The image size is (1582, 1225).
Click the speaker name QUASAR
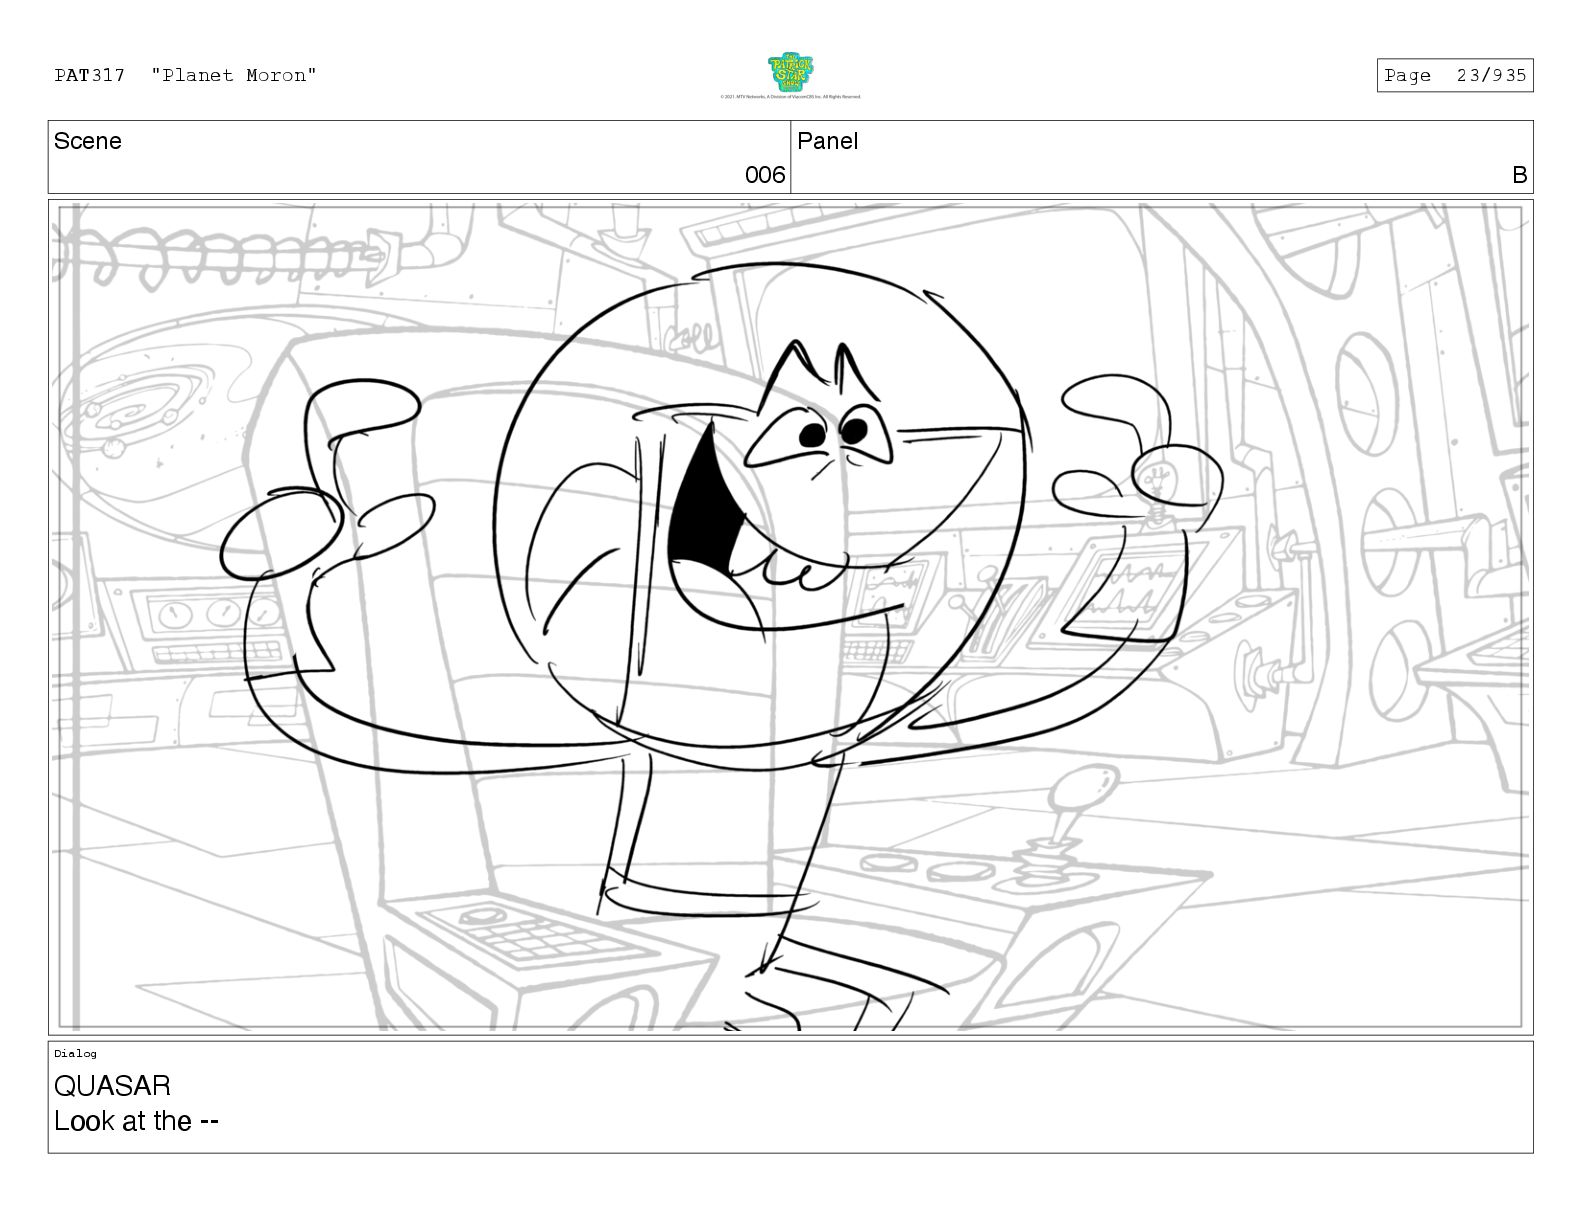pos(112,1086)
